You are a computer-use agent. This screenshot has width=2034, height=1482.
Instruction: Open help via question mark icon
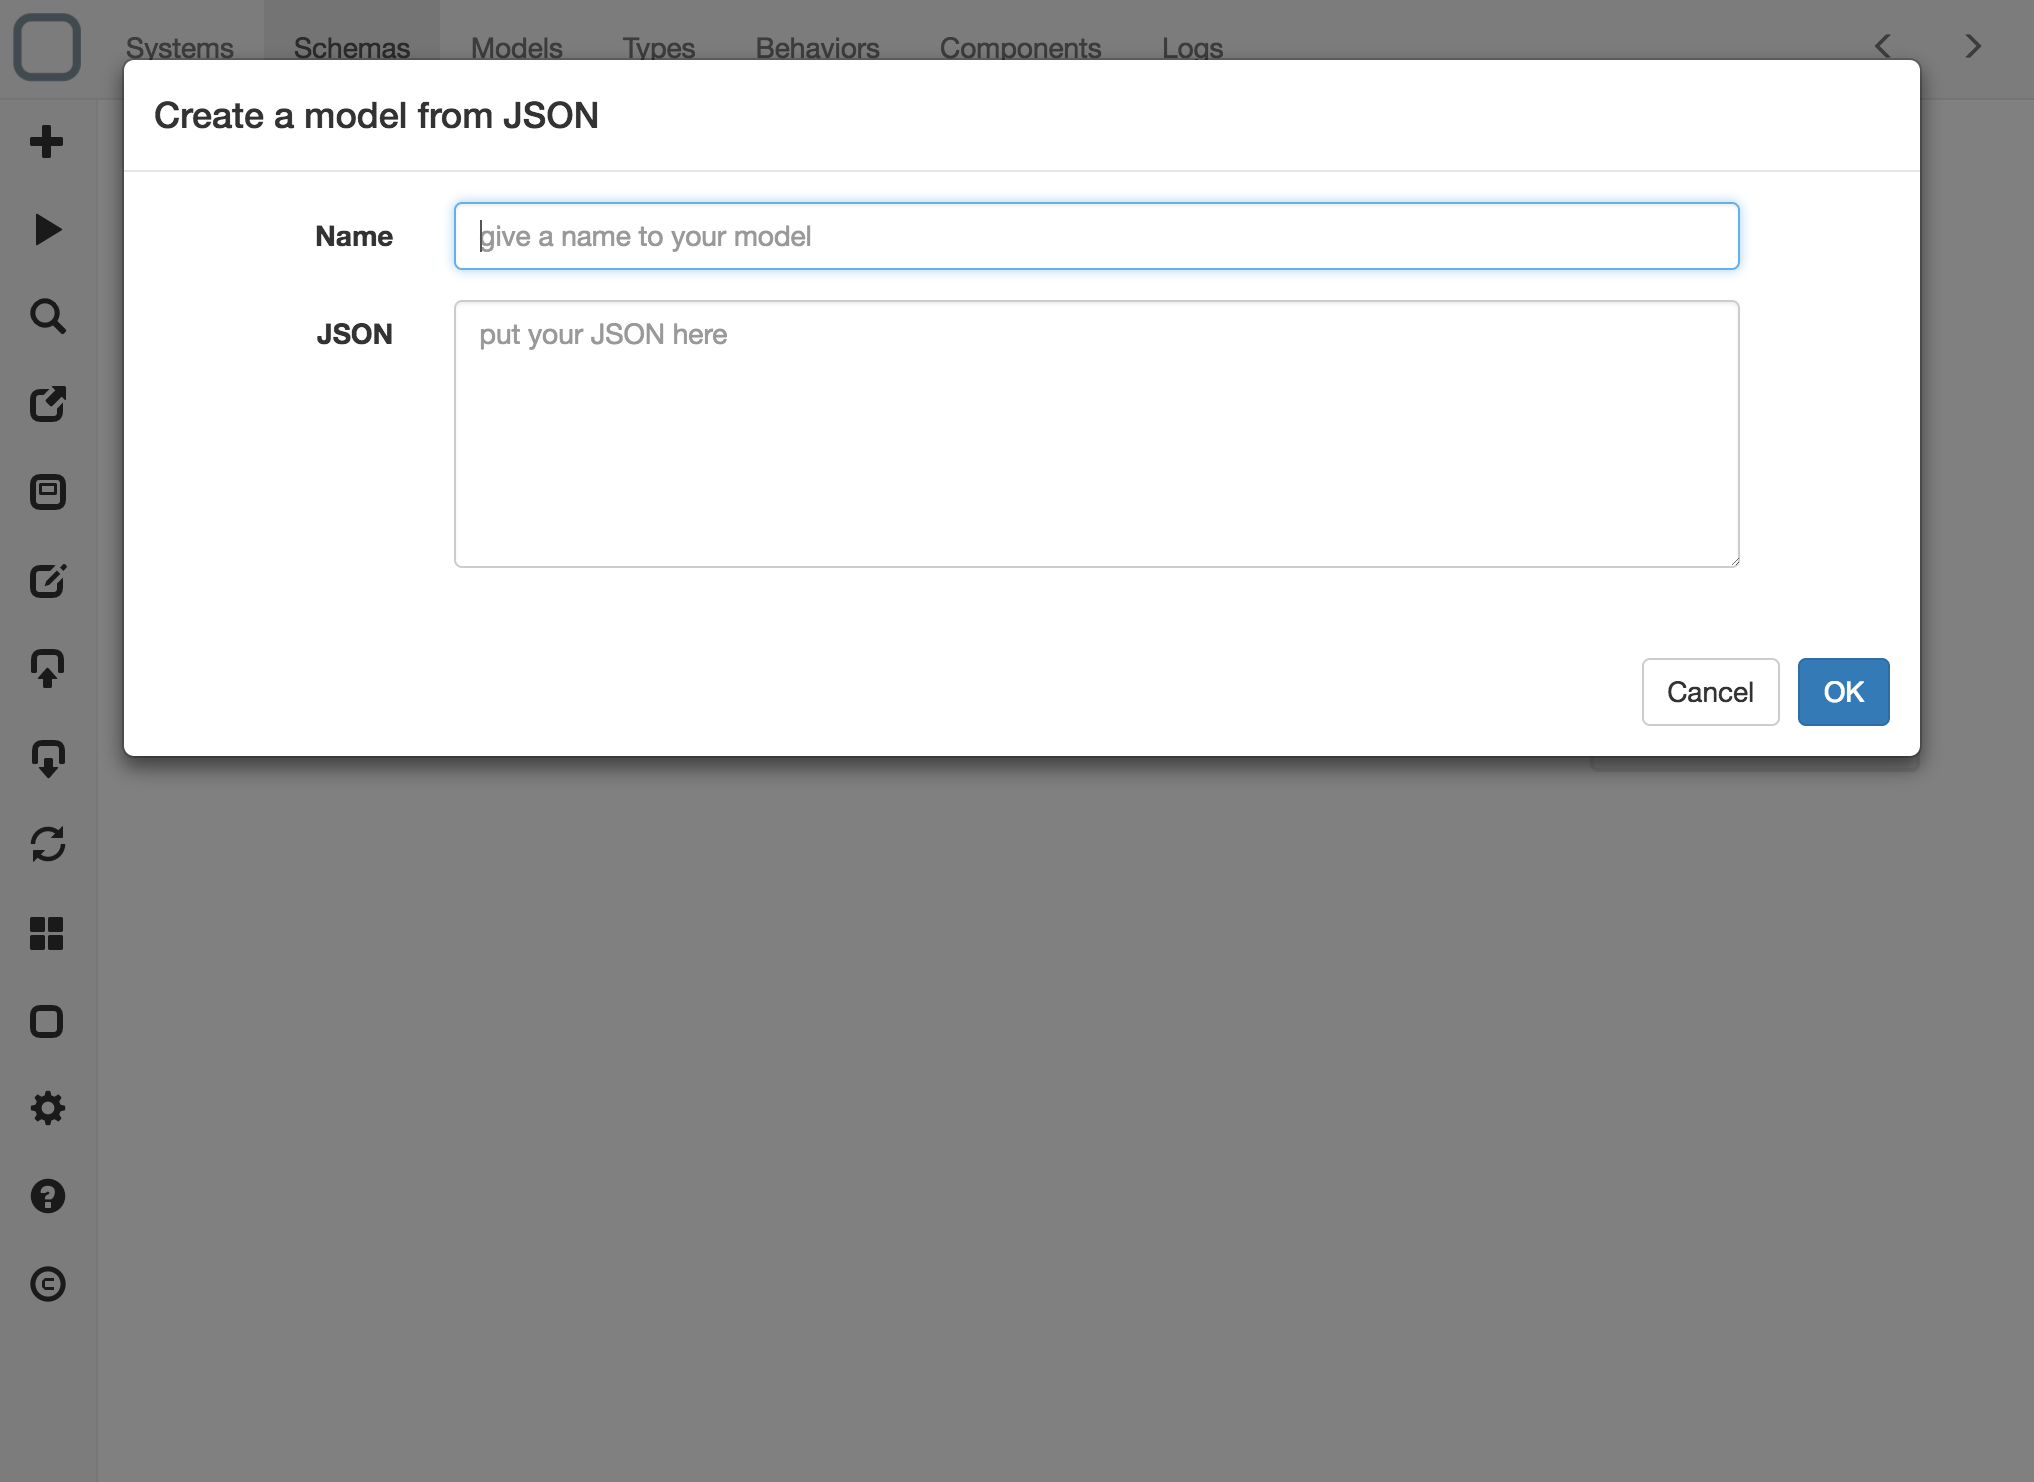coord(47,1196)
